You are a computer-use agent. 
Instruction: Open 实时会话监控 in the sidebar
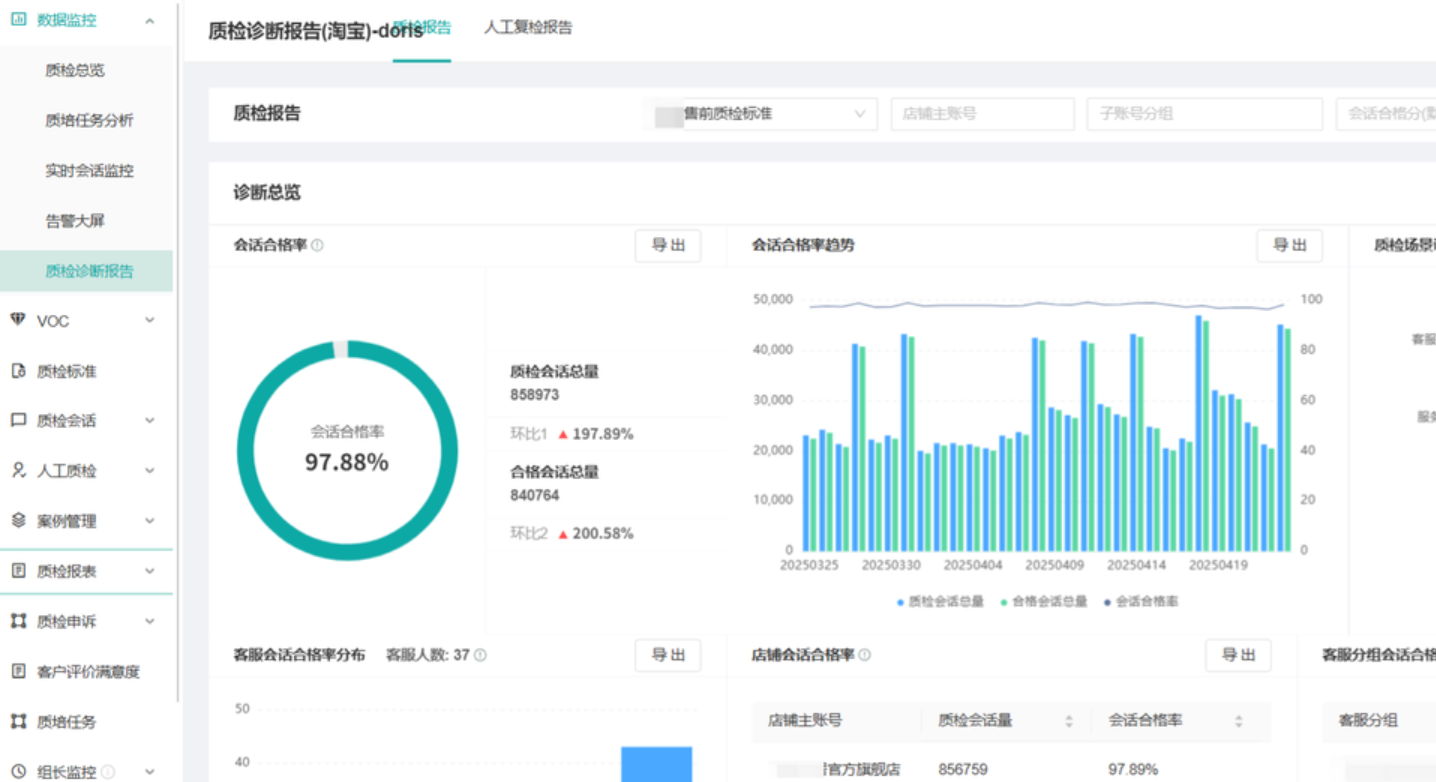coord(89,170)
